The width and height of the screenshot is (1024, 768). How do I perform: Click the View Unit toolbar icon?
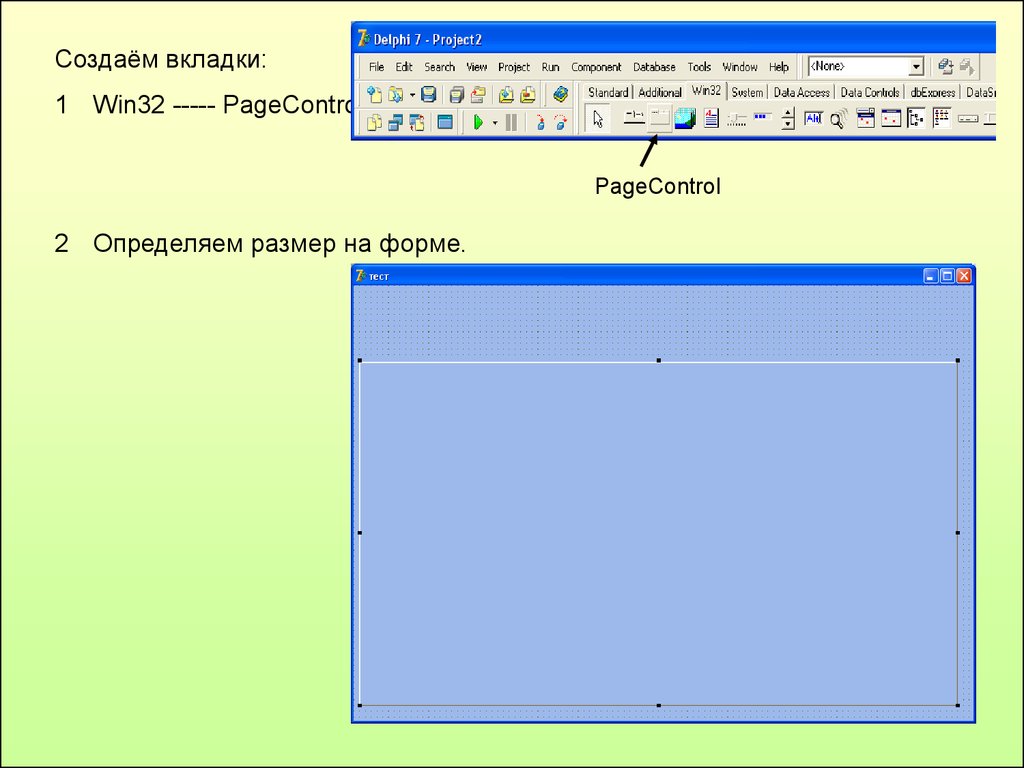coord(374,122)
